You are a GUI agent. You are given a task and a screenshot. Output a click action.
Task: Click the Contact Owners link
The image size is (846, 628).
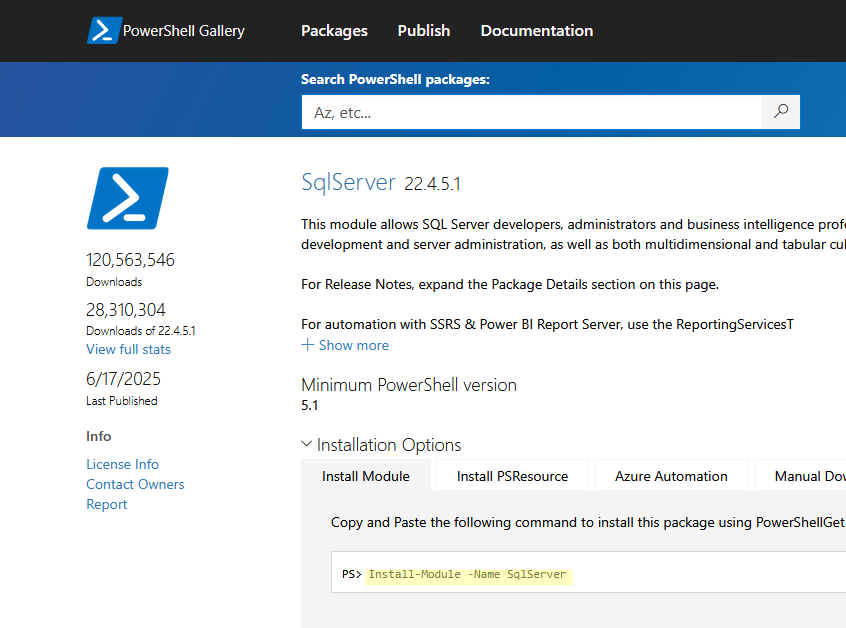(135, 484)
